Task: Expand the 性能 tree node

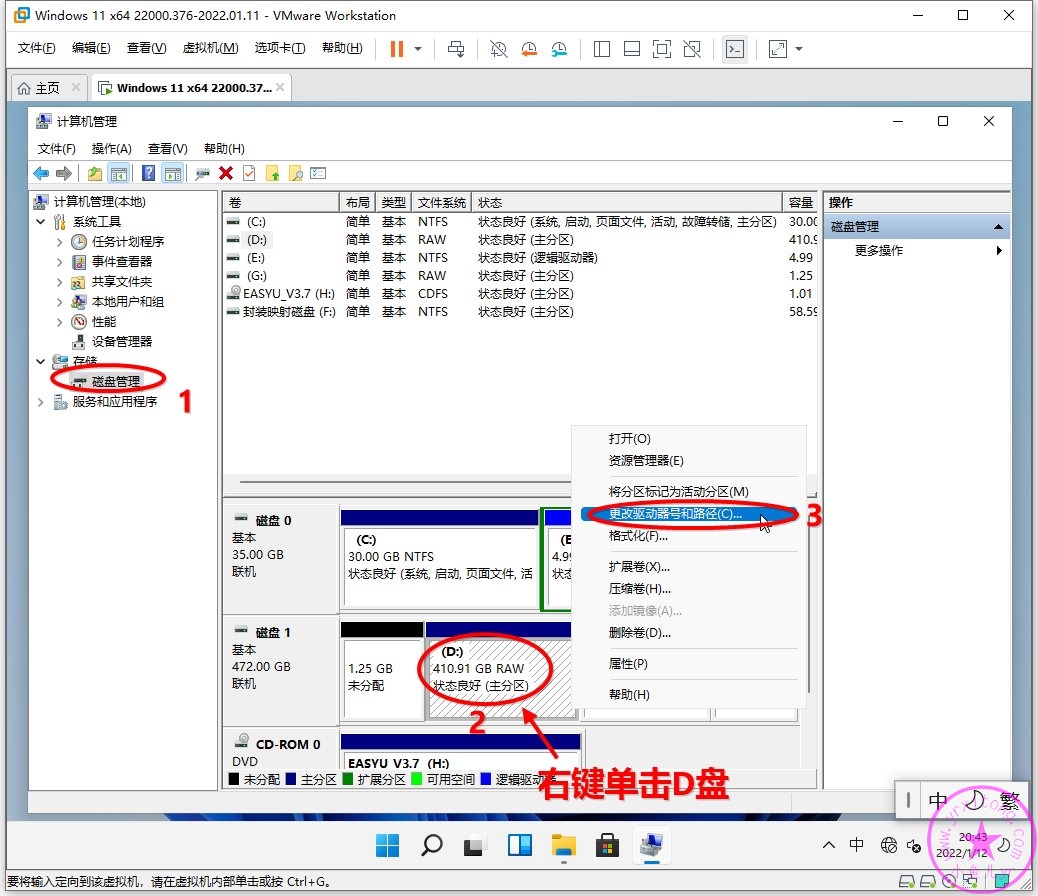Action: [60, 322]
